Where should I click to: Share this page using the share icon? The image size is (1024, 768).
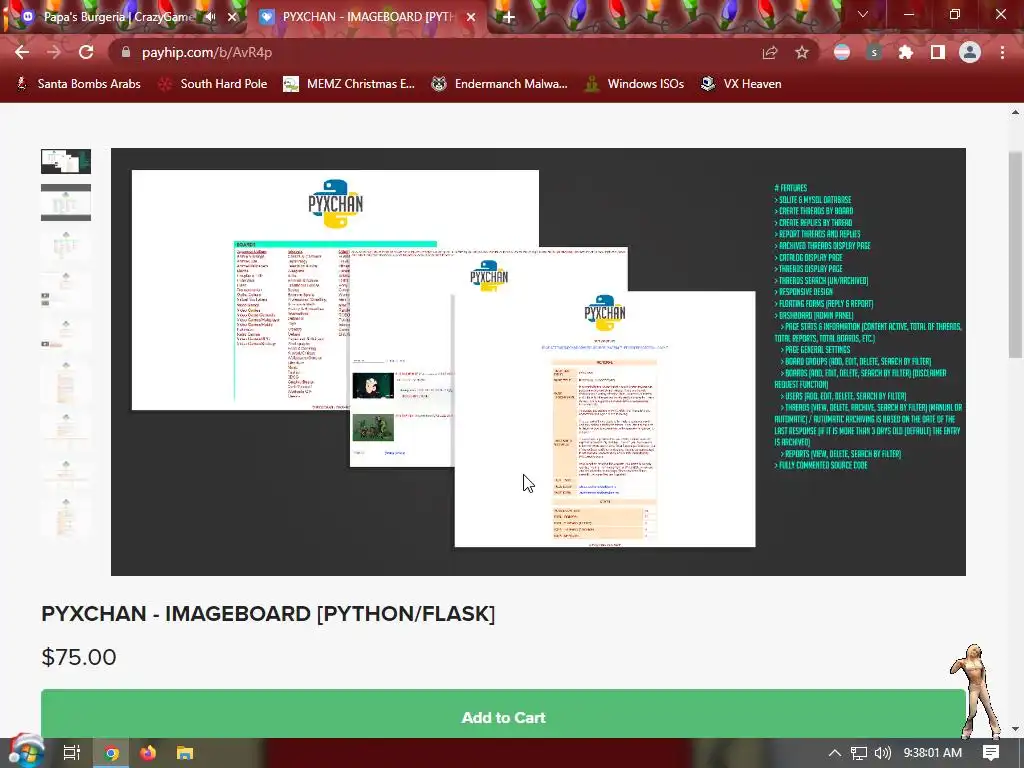(x=770, y=52)
